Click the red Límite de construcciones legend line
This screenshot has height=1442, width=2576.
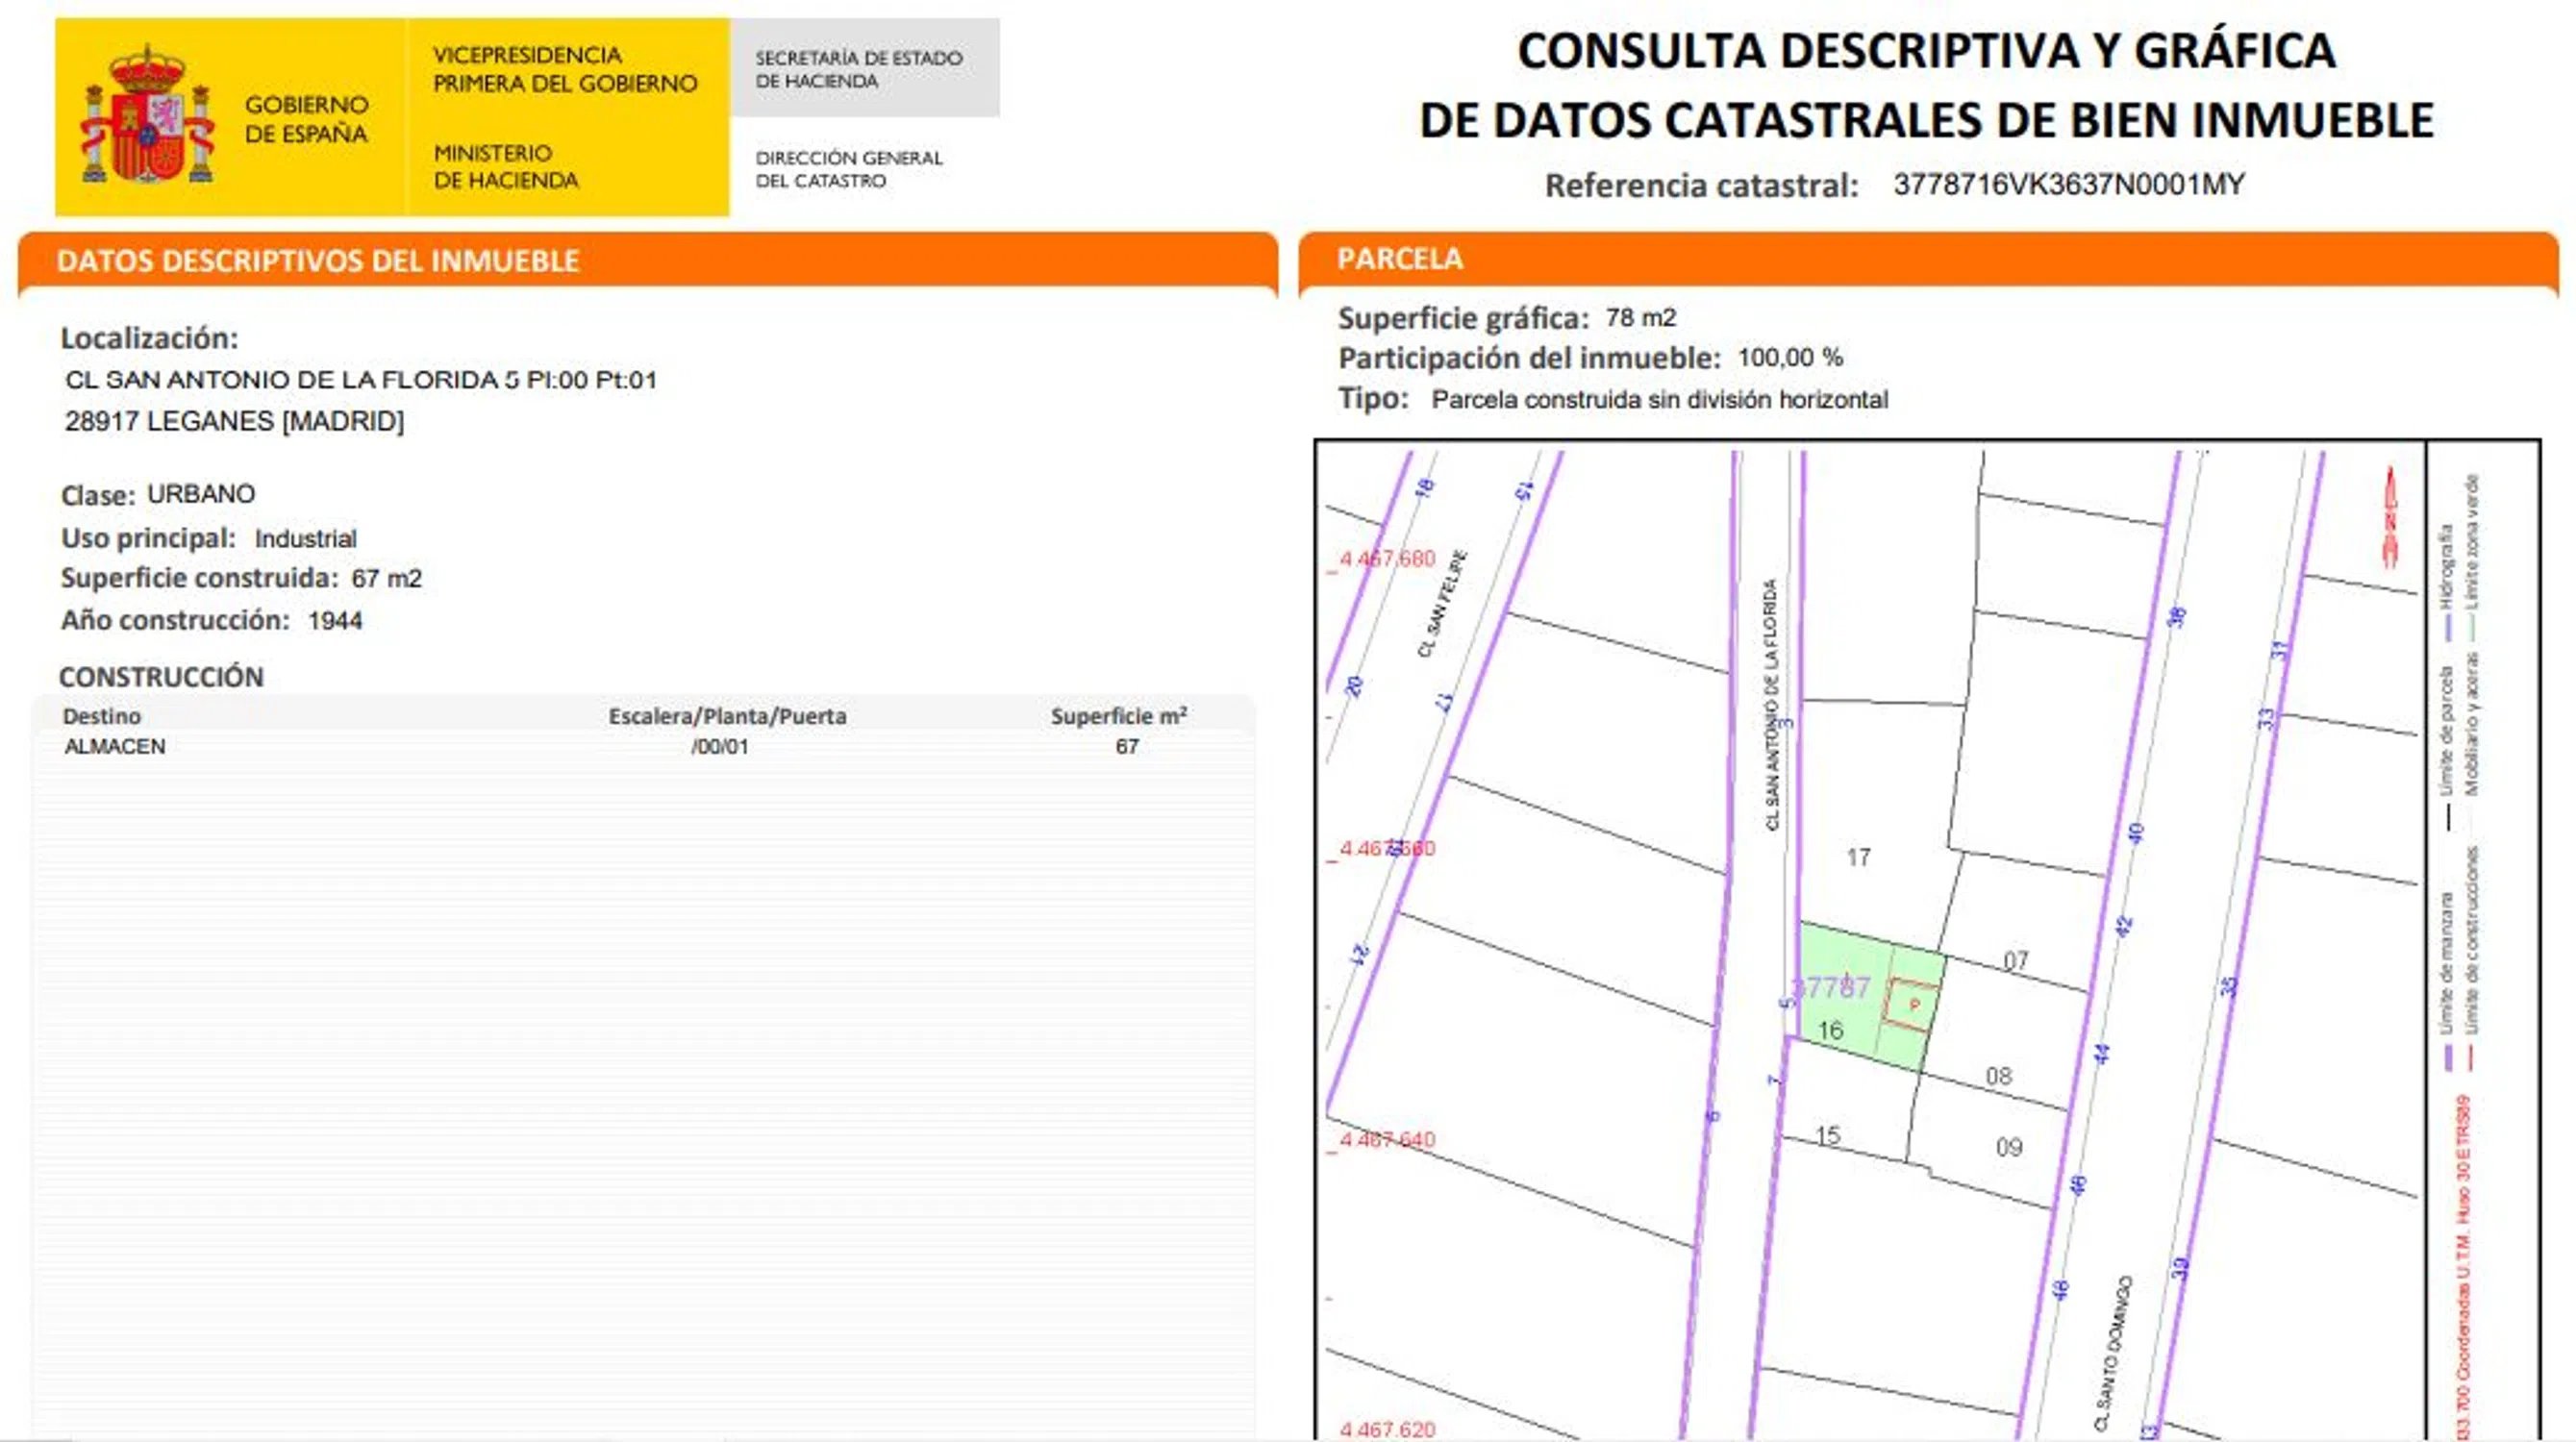point(2470,1057)
